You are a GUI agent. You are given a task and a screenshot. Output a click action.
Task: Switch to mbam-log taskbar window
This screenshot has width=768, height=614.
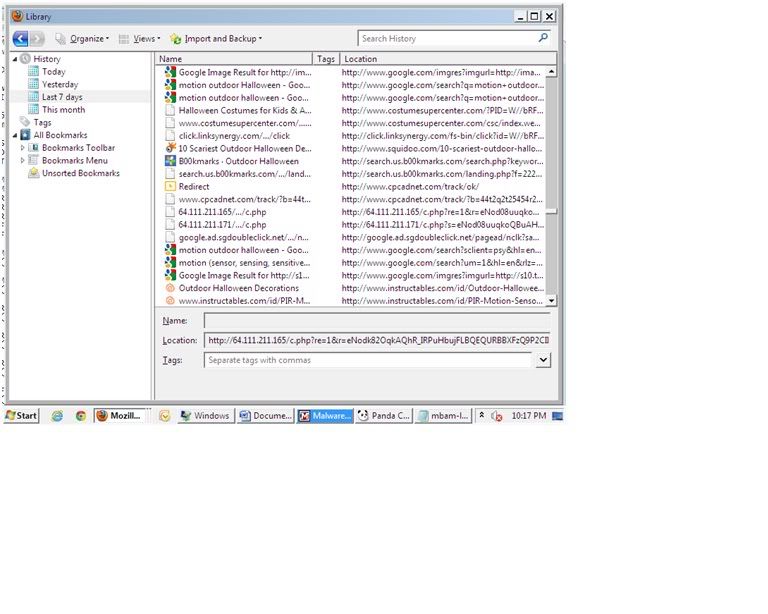click(x=443, y=416)
